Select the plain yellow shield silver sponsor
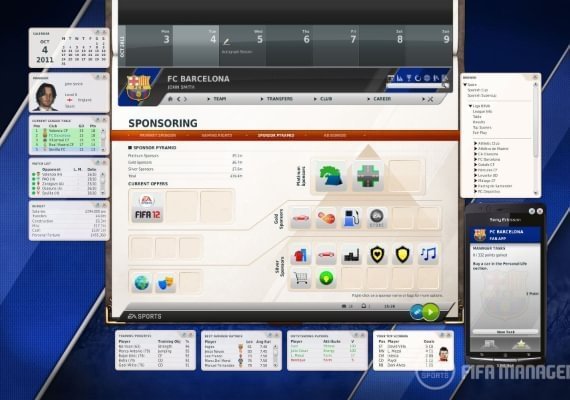Viewport: 570px width, 400px height. point(402,254)
